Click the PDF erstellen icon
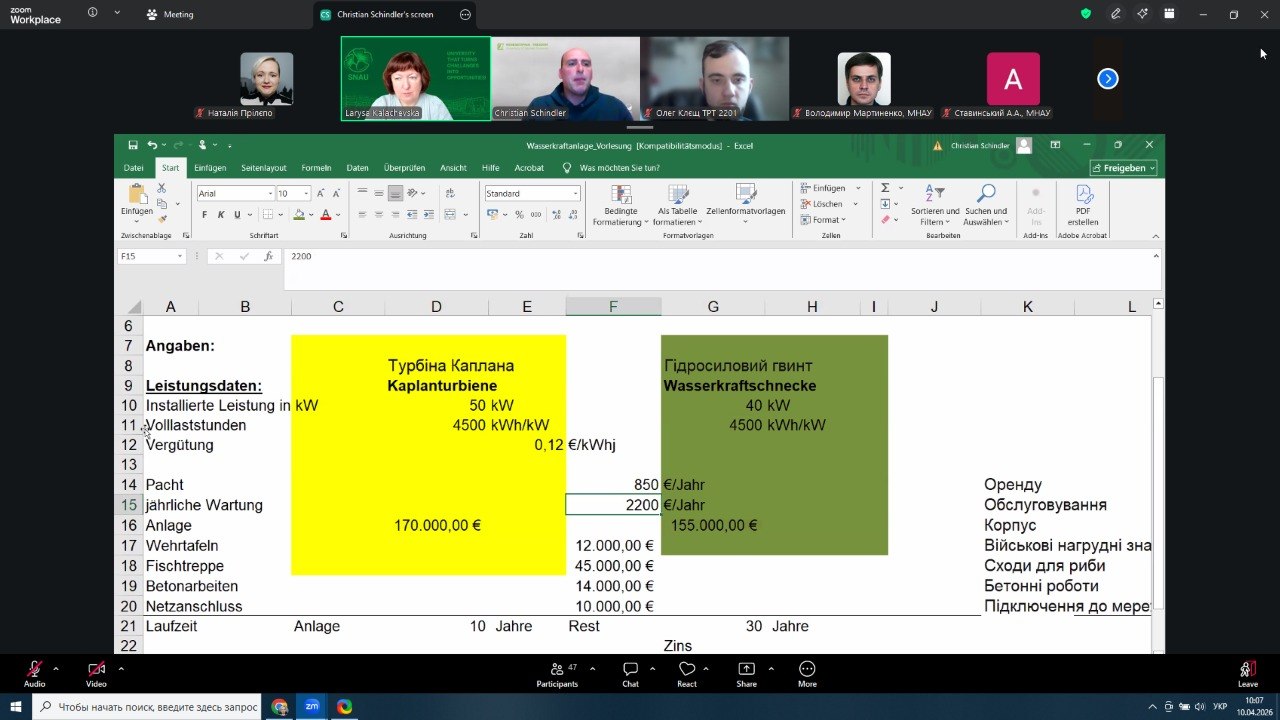Viewport: 1280px width, 720px height. [x=1083, y=195]
